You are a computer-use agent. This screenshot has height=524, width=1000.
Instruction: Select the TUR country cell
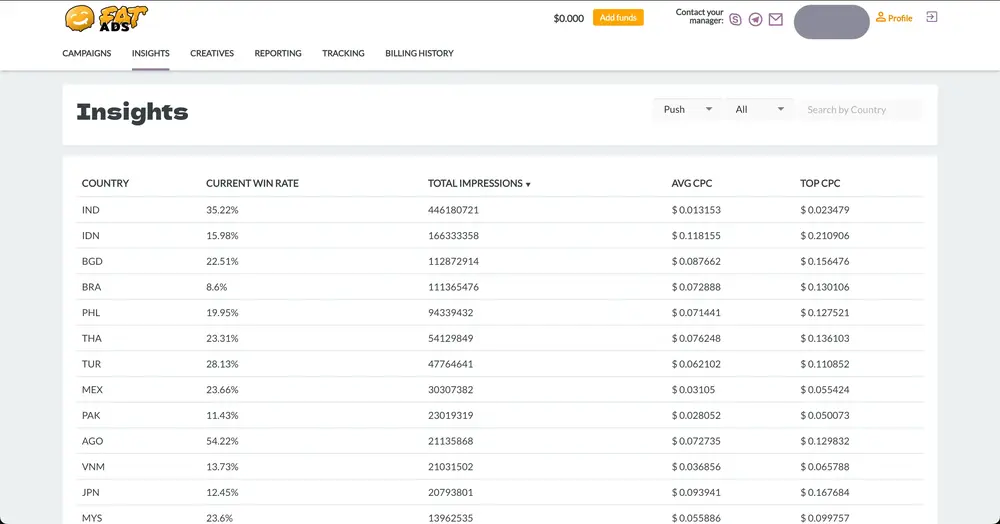91,364
